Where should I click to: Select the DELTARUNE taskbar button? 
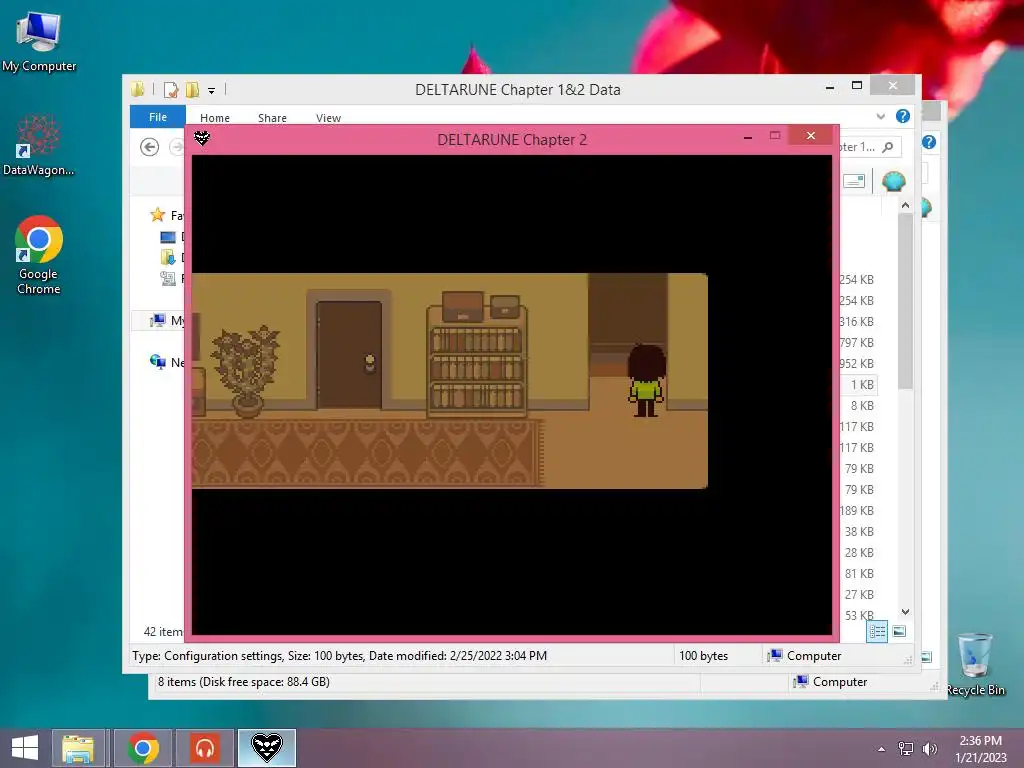(266, 748)
